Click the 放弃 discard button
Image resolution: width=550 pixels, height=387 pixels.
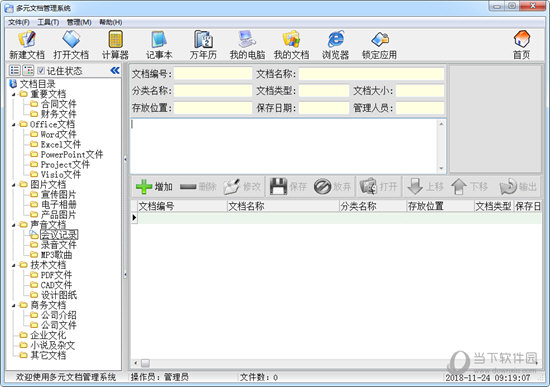coord(333,187)
